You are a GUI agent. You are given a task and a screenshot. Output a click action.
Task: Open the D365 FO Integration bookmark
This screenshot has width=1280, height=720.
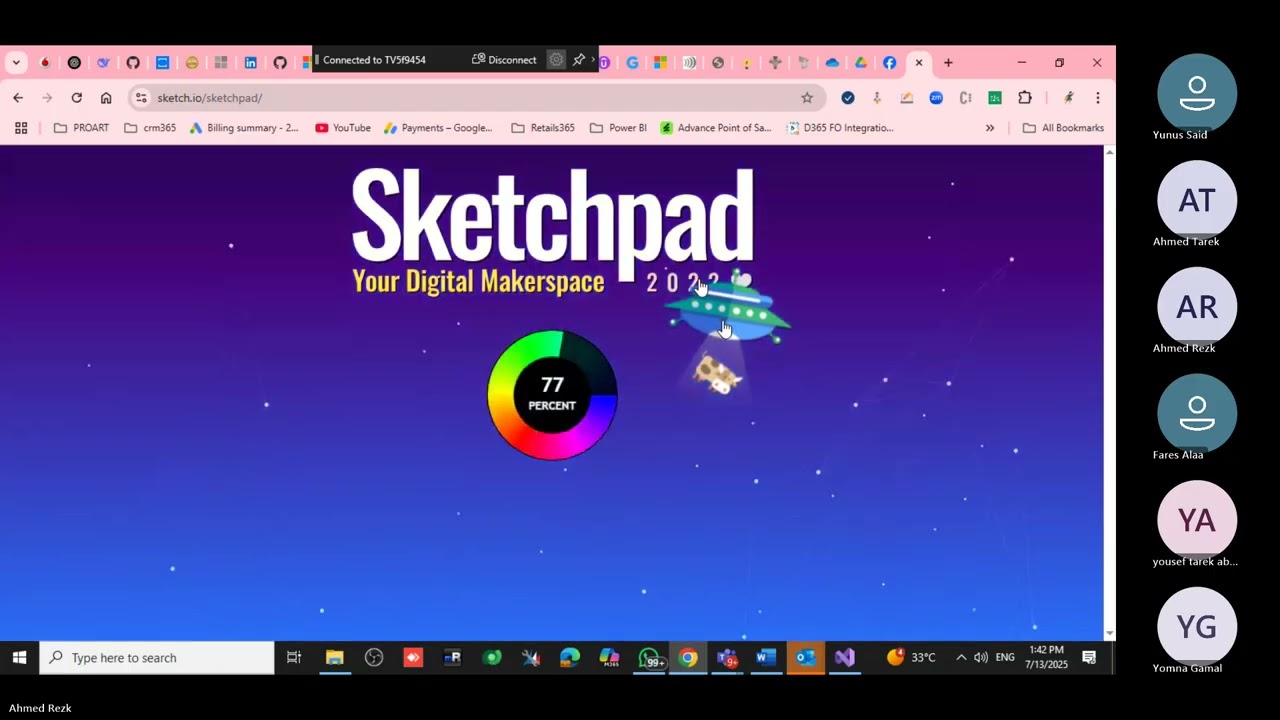[x=840, y=128]
